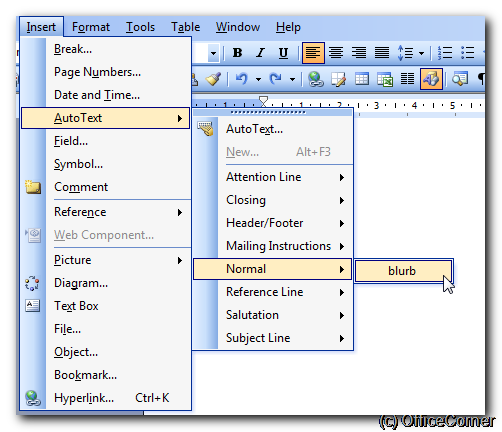
Task: Select Center alignment icon
Action: point(336,53)
